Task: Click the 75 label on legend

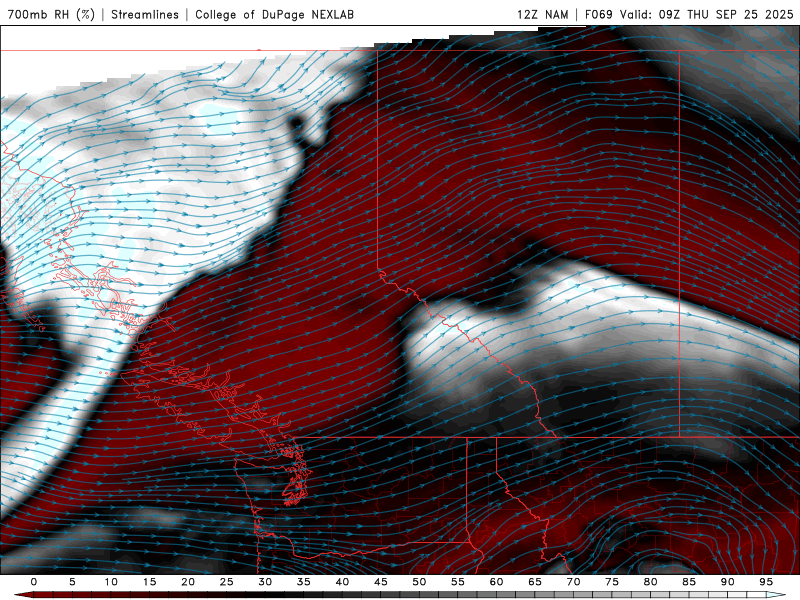Action: click(x=611, y=582)
